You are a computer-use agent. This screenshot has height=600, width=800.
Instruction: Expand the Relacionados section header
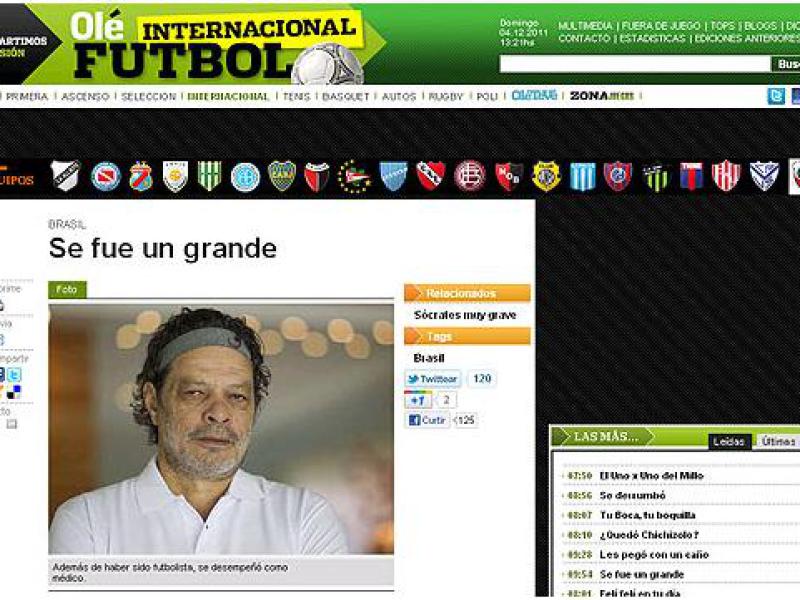pos(467,293)
